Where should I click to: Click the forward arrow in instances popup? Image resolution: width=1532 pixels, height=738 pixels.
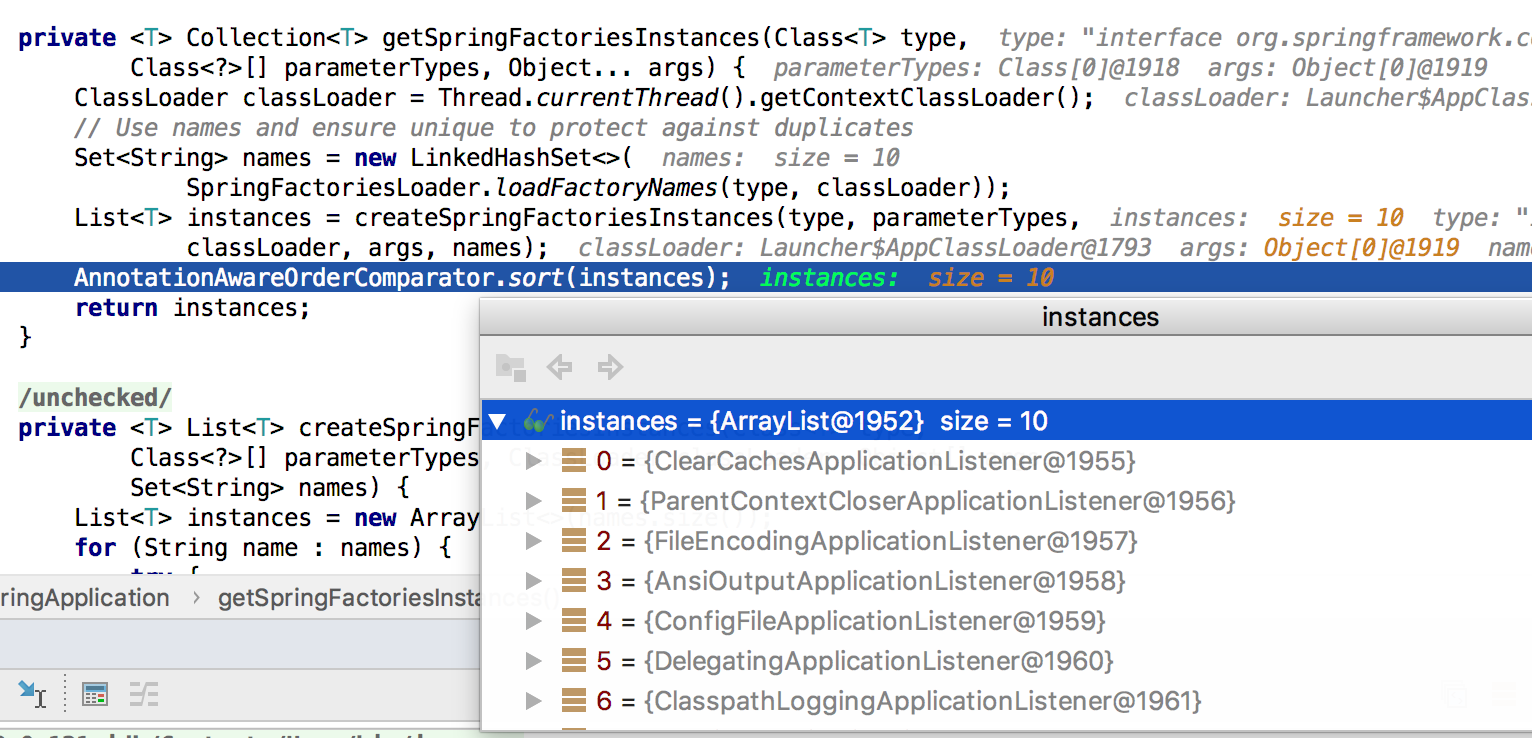(x=610, y=367)
